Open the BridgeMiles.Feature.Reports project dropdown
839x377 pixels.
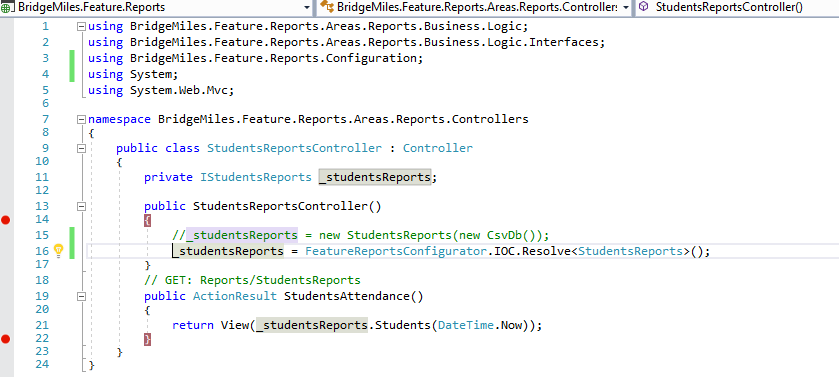pyautogui.click(x=307, y=7)
